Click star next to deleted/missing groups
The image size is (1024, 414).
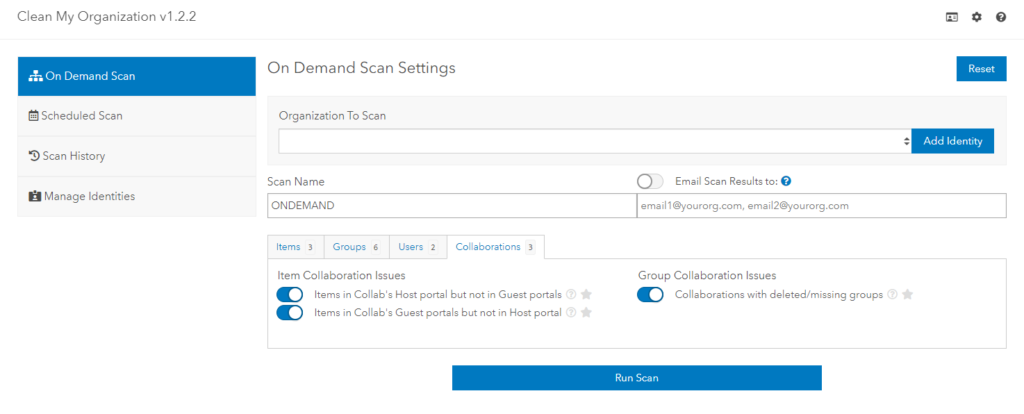click(x=908, y=295)
